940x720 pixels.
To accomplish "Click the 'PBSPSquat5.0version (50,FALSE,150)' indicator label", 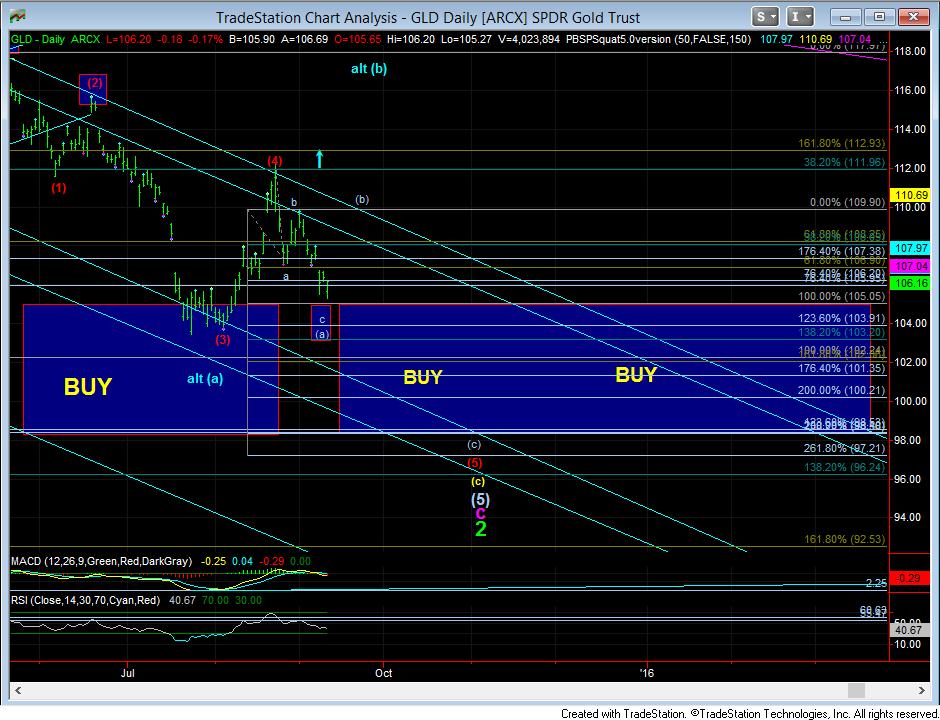I will coord(658,40).
